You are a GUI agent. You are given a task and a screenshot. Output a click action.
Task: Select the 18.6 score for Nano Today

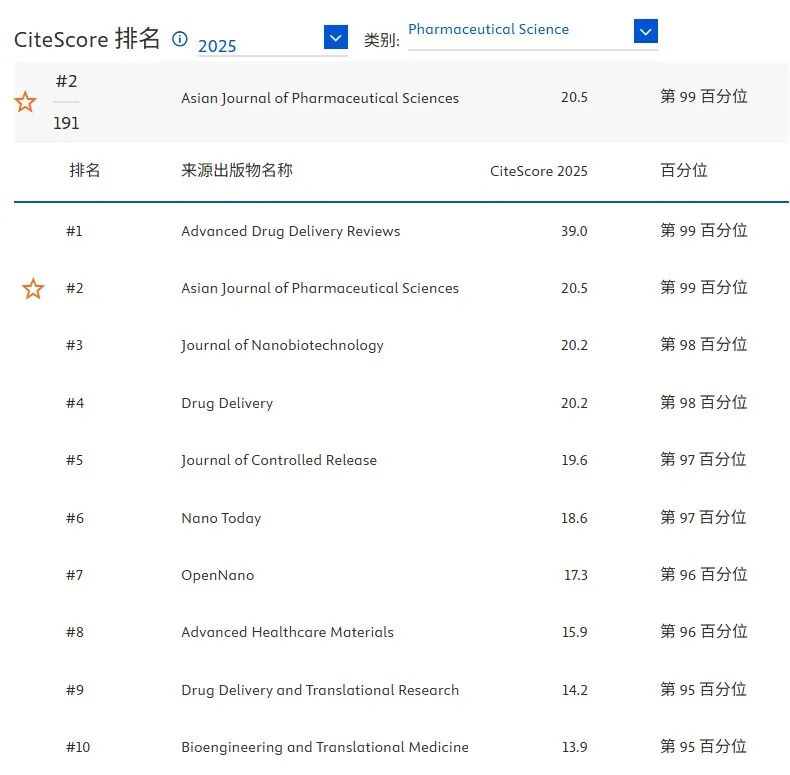point(574,518)
